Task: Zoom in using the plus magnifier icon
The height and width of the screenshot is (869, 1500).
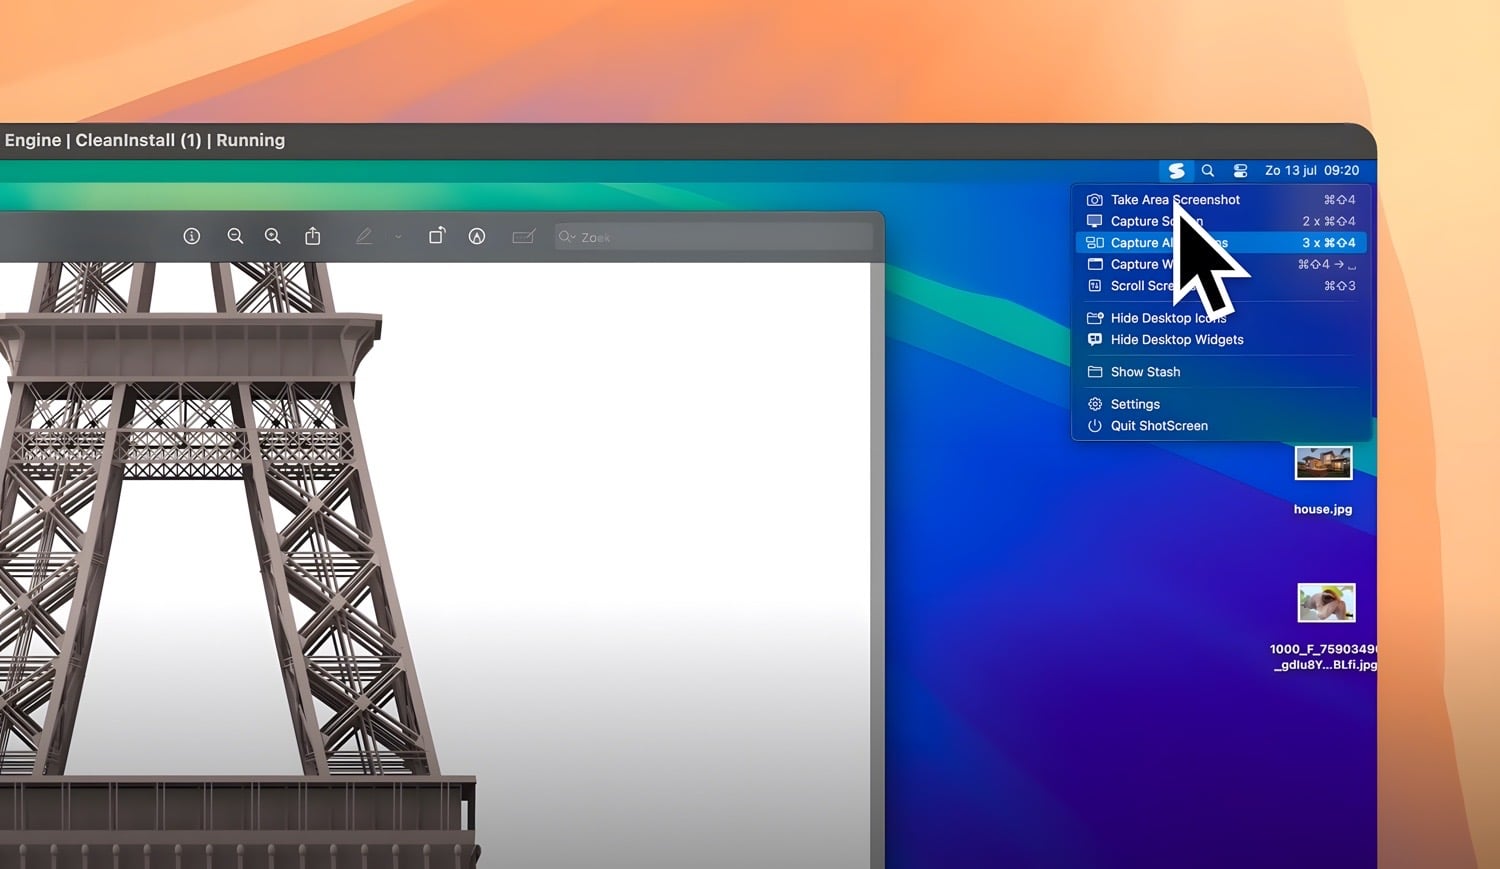Action: [x=272, y=236]
